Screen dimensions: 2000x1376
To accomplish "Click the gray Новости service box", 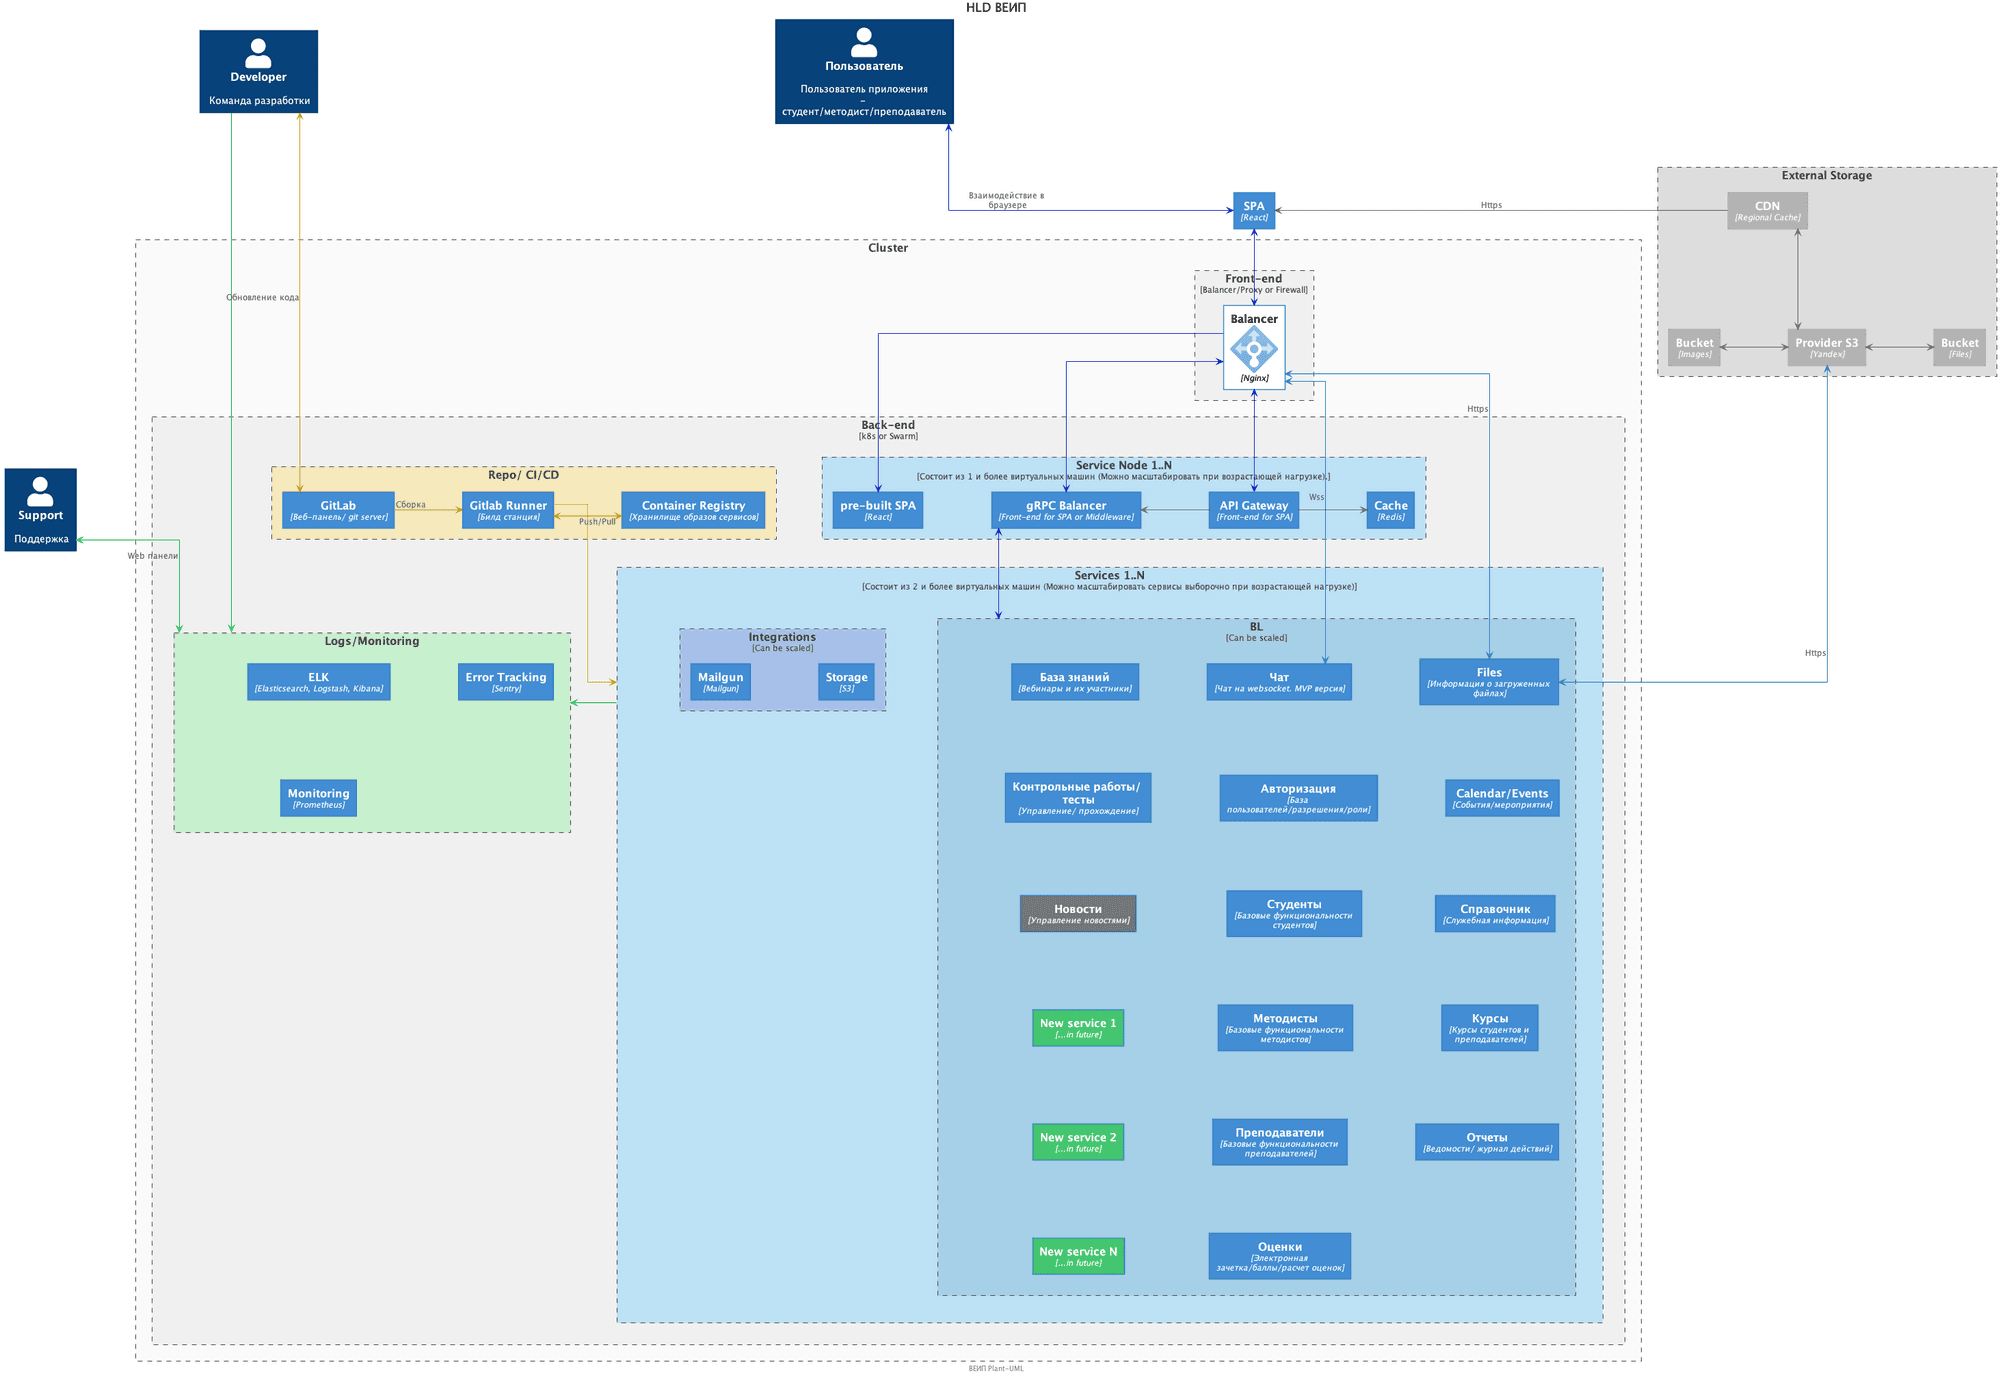I will pos(1077,913).
